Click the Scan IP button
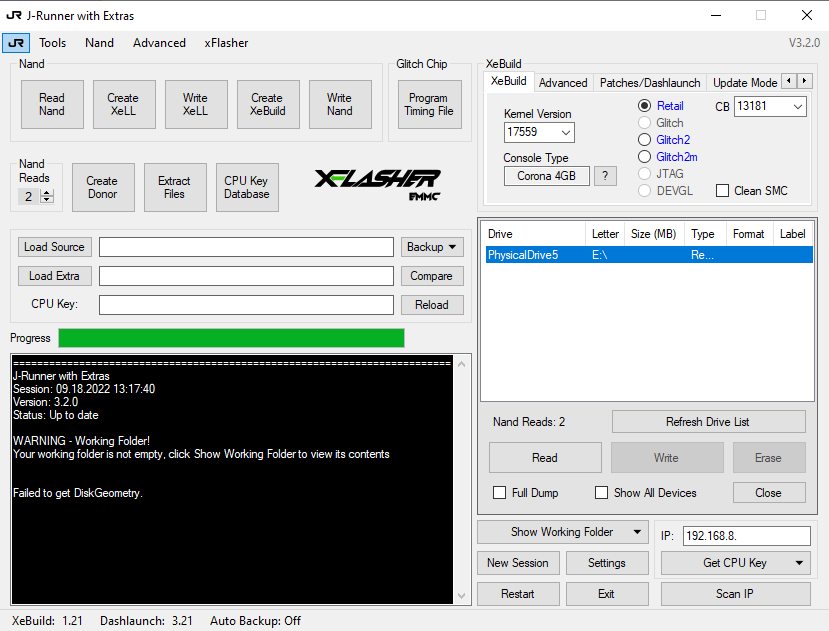Image resolution: width=829 pixels, height=631 pixels. coord(735,594)
